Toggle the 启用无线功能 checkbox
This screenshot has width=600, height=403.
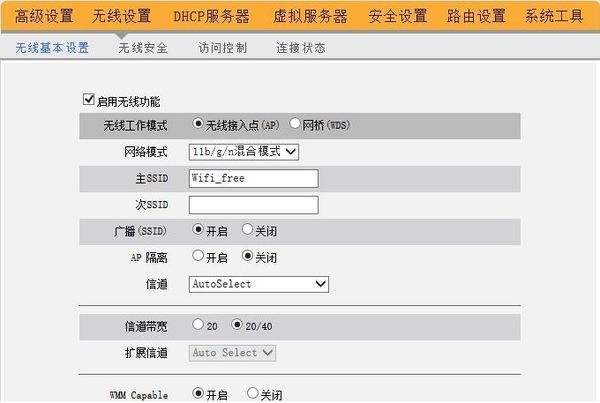88,100
